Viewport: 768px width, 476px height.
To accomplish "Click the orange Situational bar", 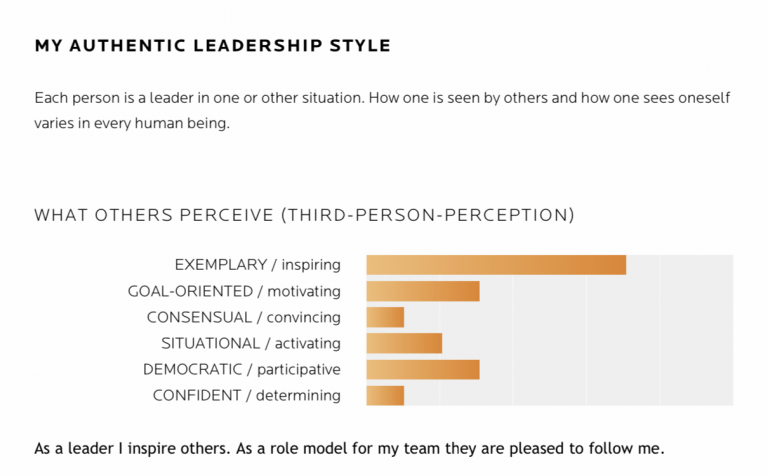I will tap(404, 343).
